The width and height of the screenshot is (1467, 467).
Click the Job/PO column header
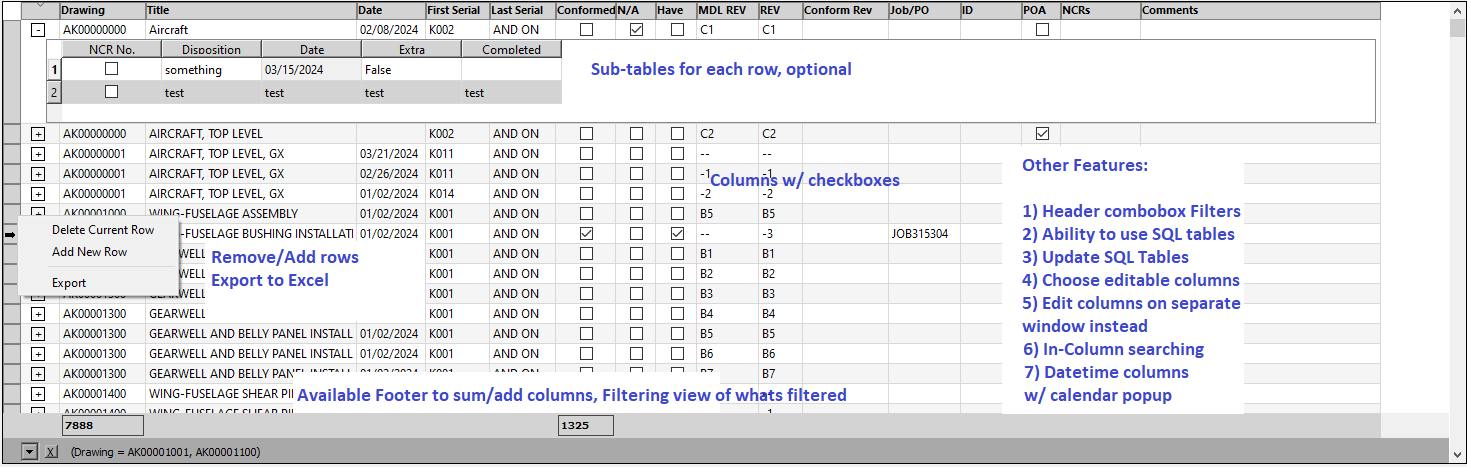pos(924,10)
